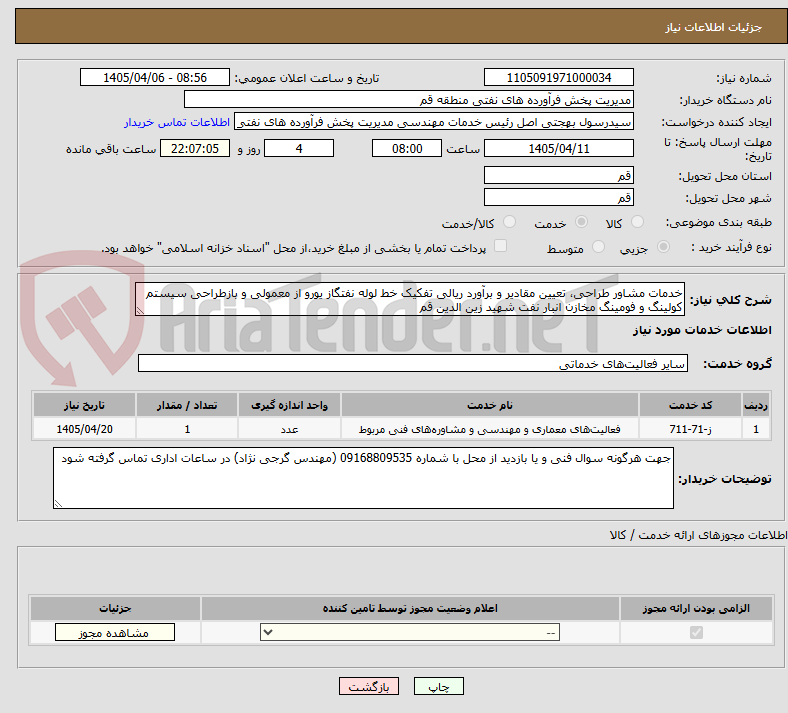Click the کد خدمت column header
The width and height of the screenshot is (788, 713).
click(x=691, y=405)
